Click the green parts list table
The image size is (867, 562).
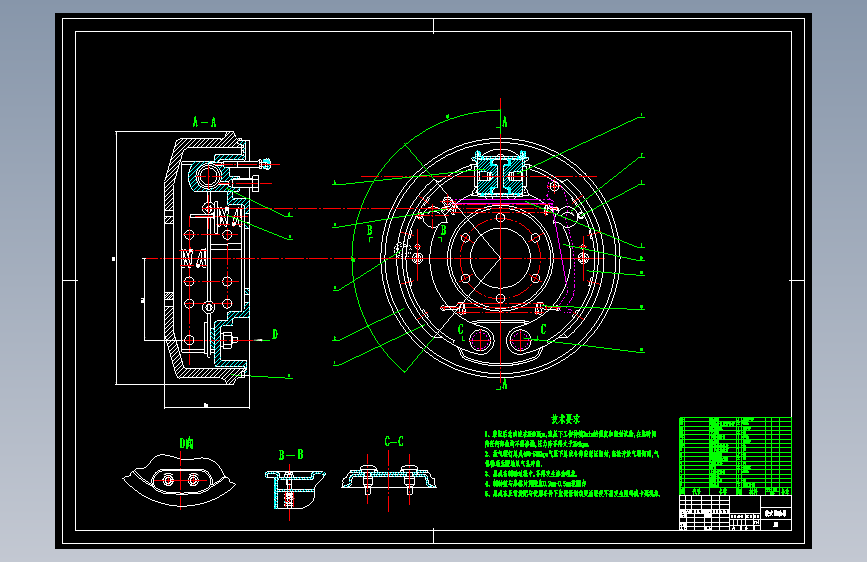point(735,456)
